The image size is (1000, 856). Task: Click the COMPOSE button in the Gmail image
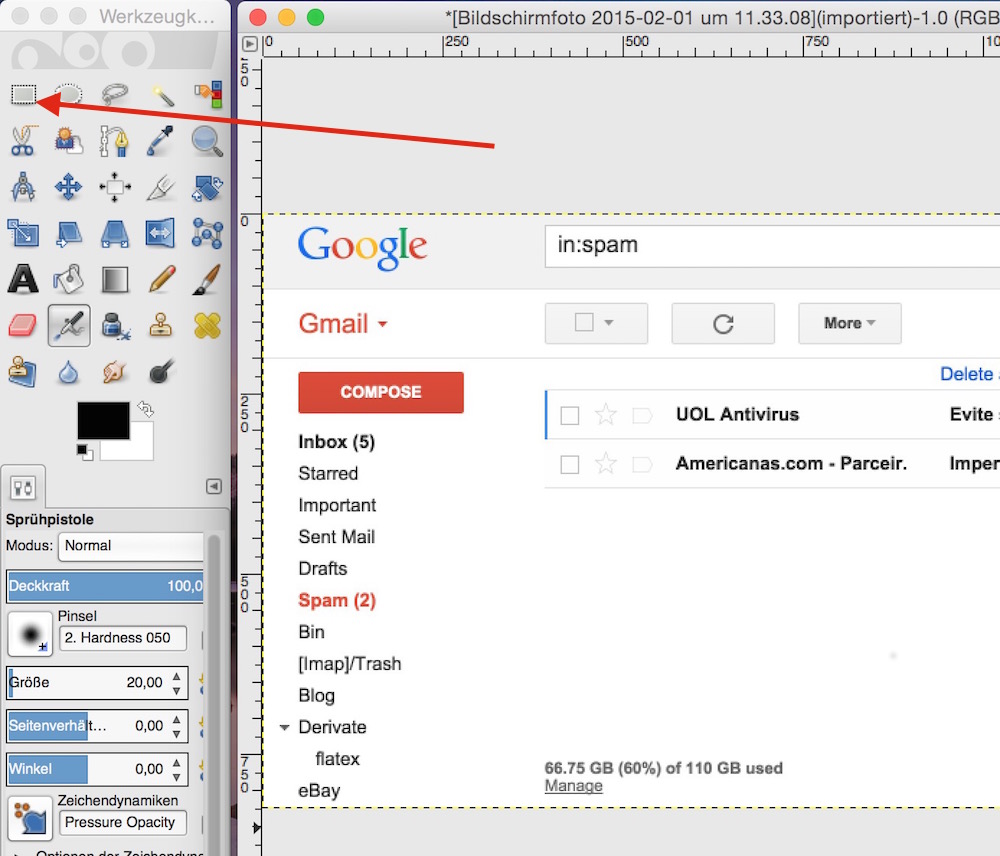tap(381, 392)
